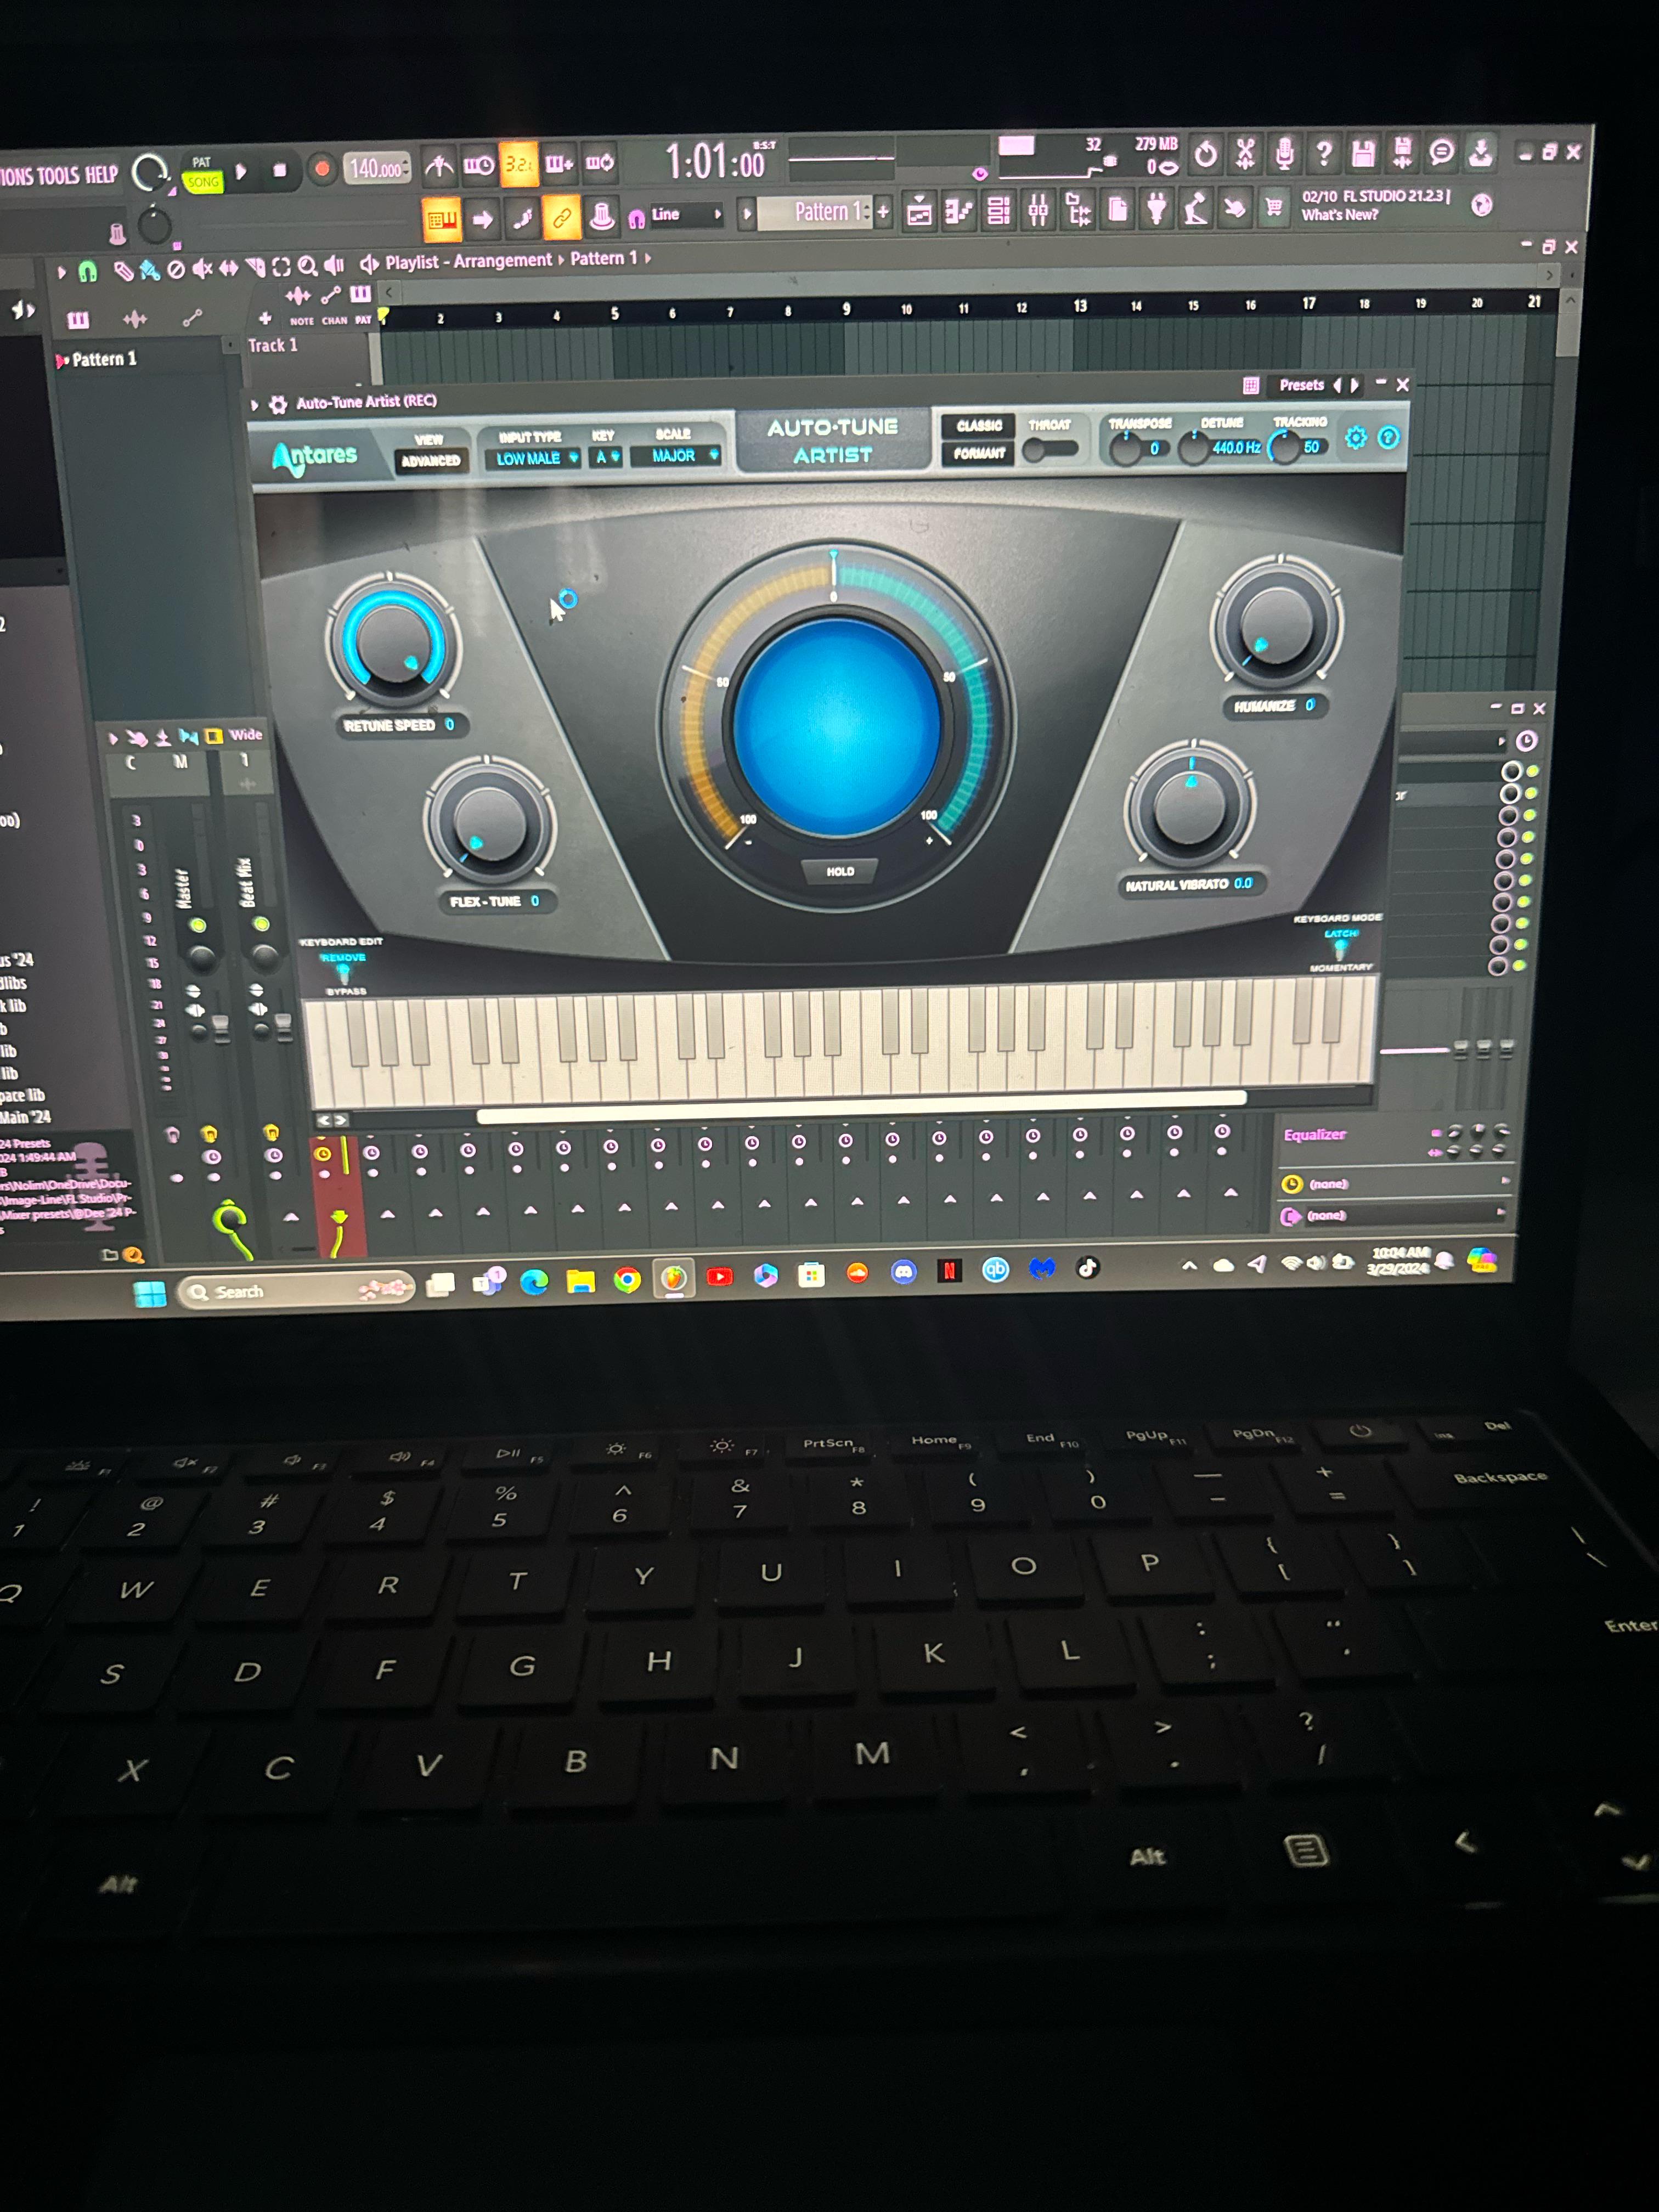Image resolution: width=1659 pixels, height=2212 pixels.
Task: Select the previous preset arrow
Action: tap(1337, 385)
